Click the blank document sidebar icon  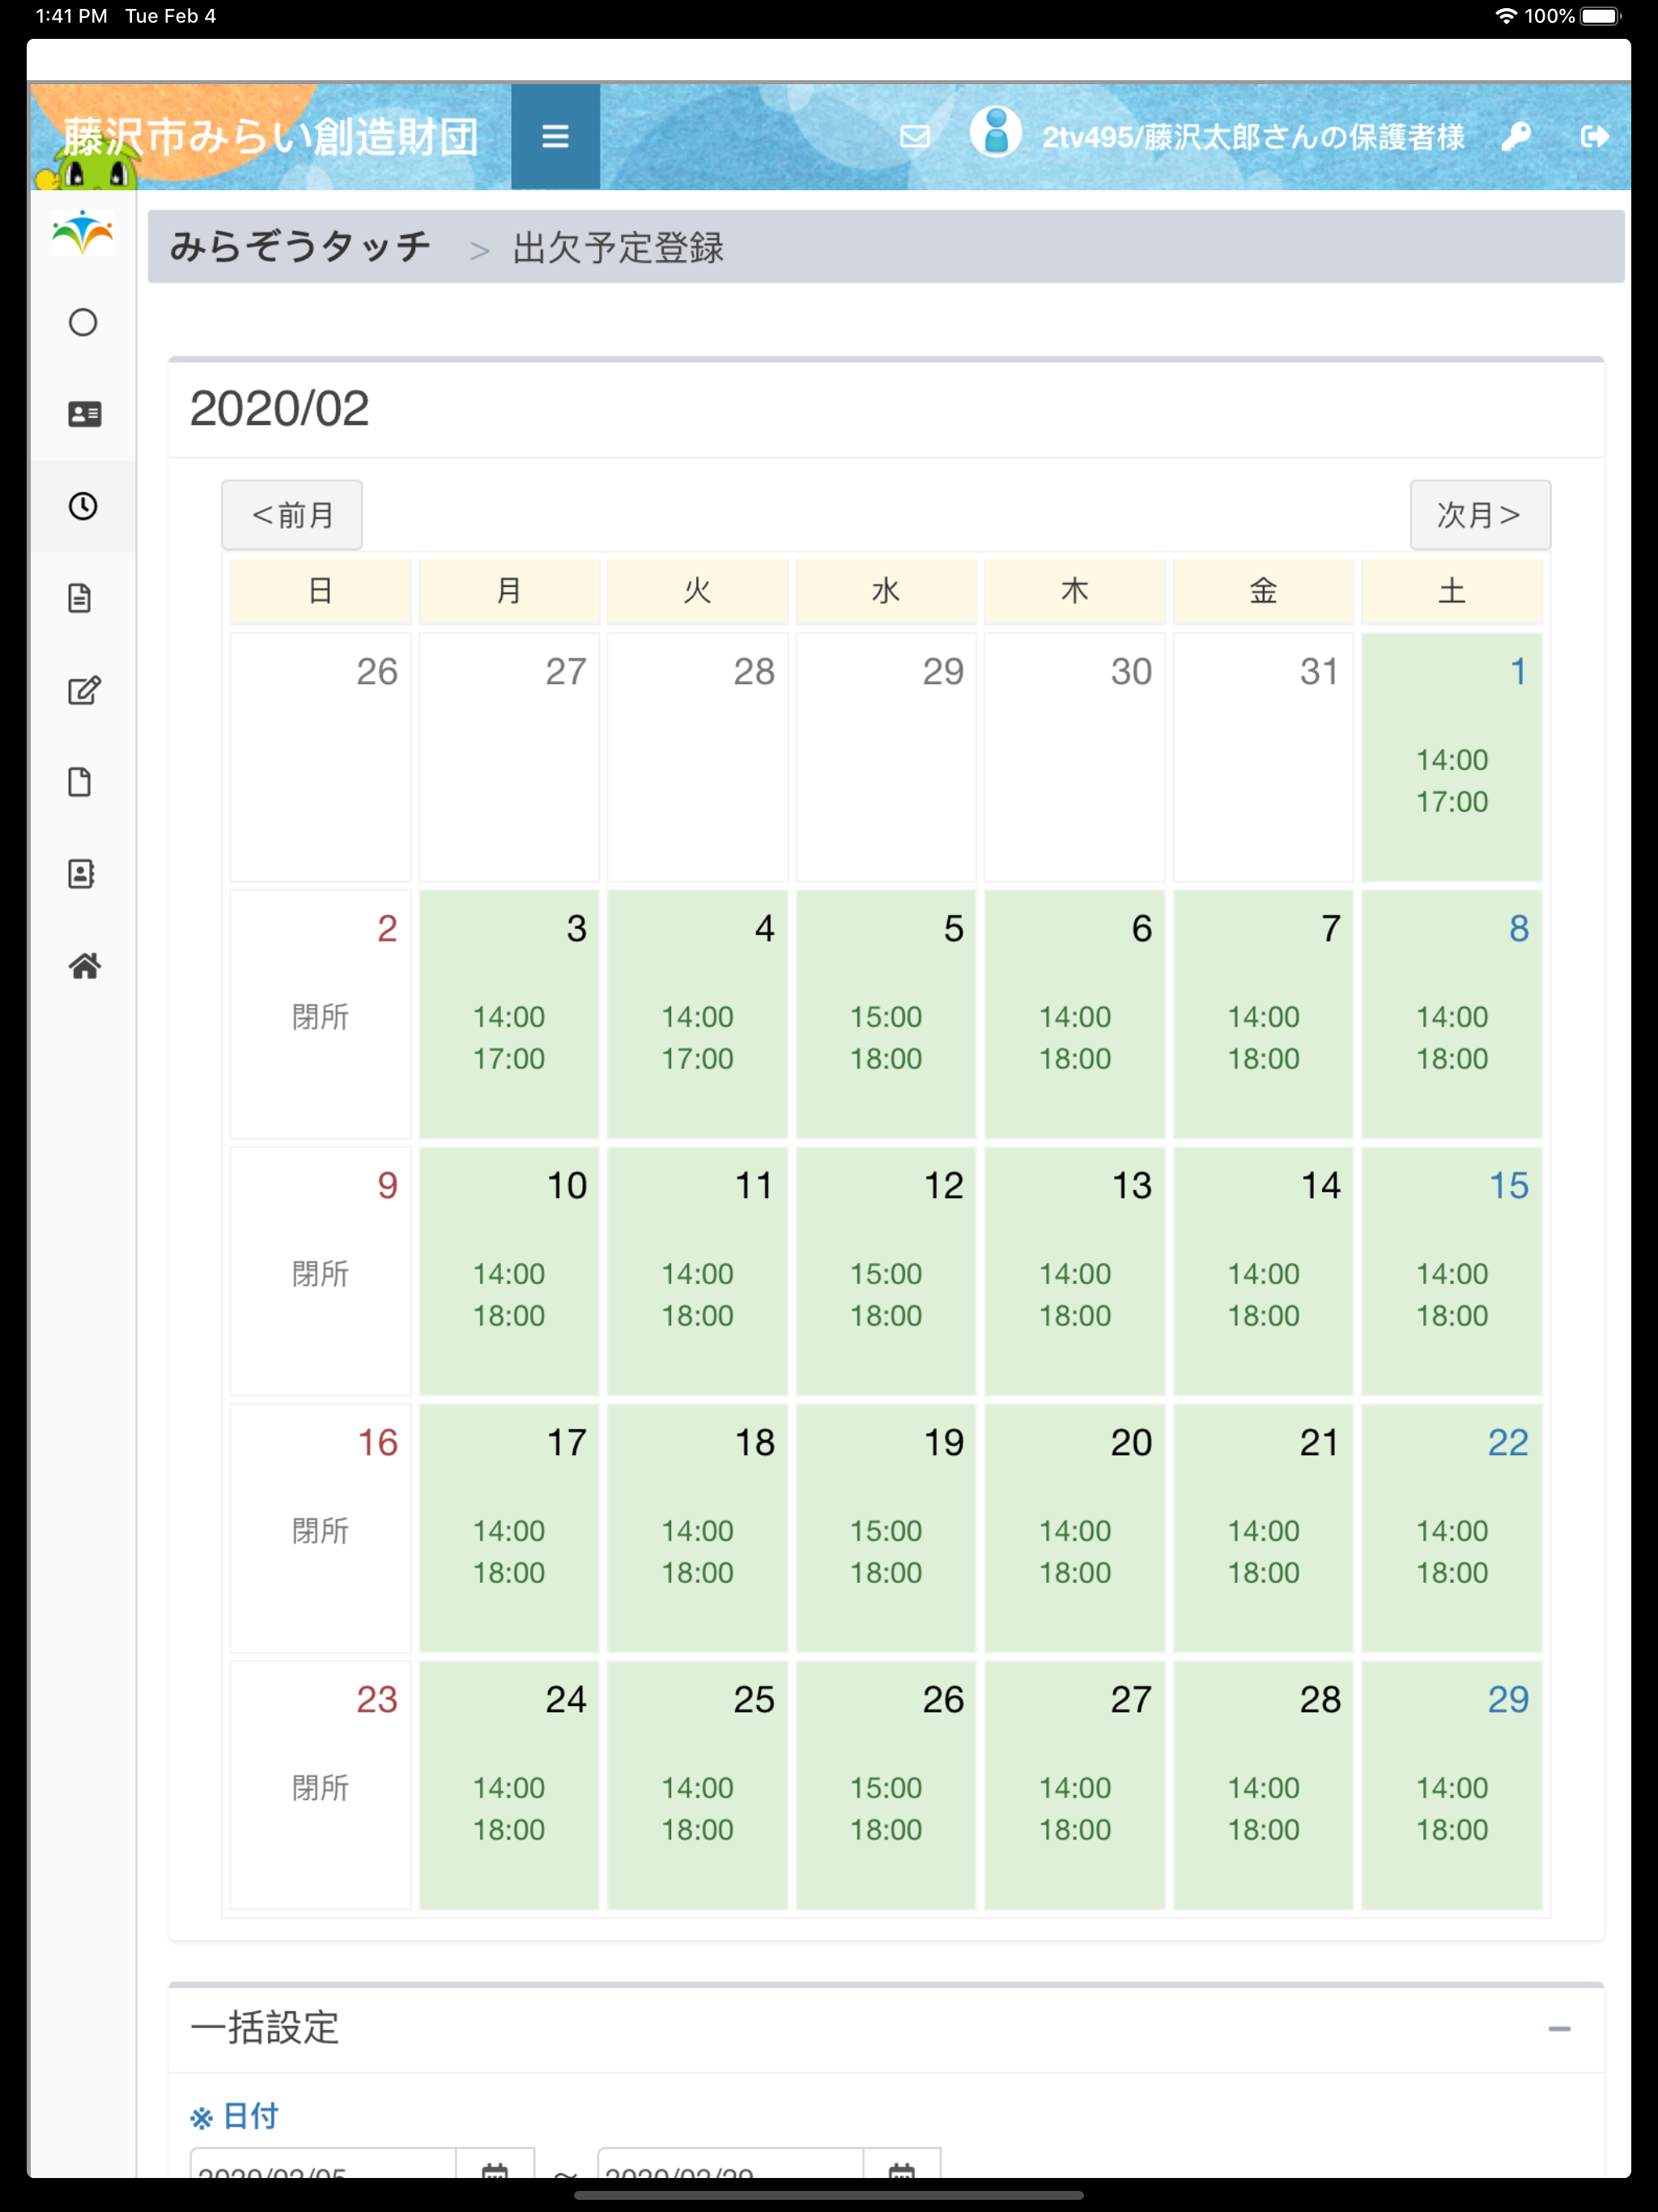tap(80, 782)
